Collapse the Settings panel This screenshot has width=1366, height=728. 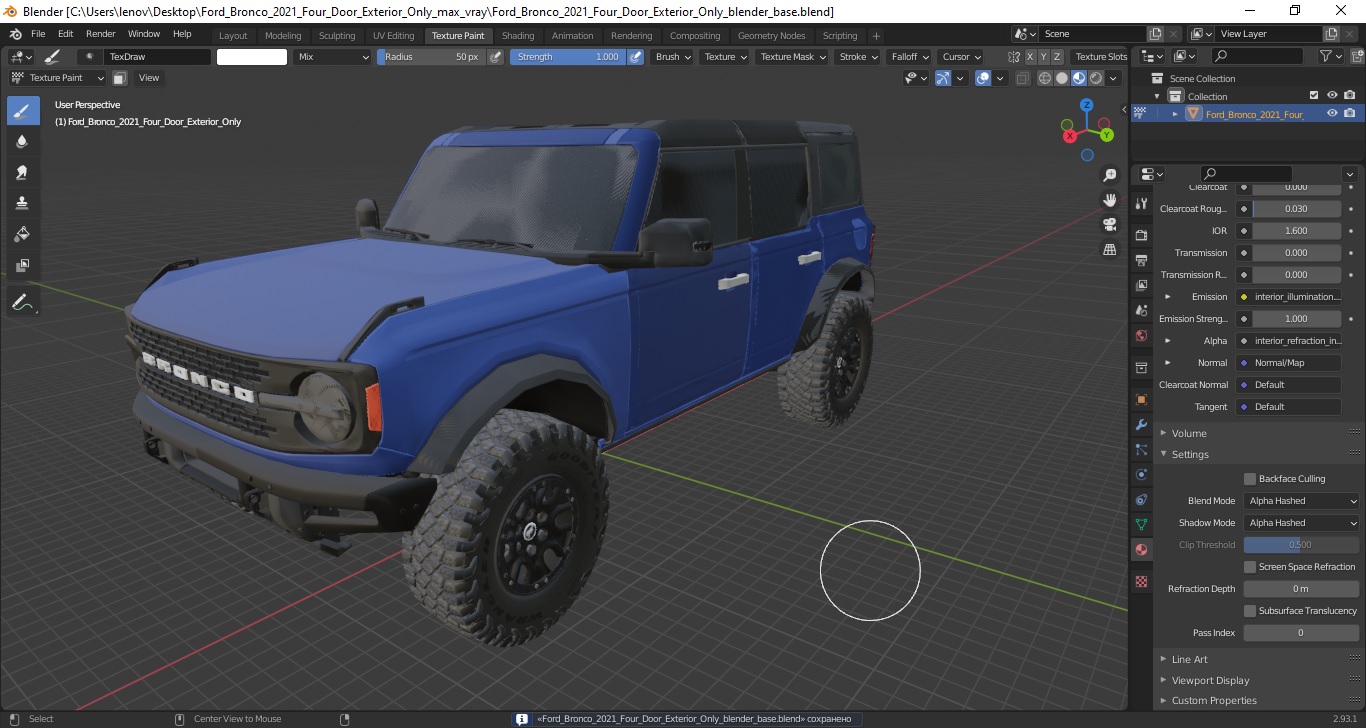click(1190, 454)
